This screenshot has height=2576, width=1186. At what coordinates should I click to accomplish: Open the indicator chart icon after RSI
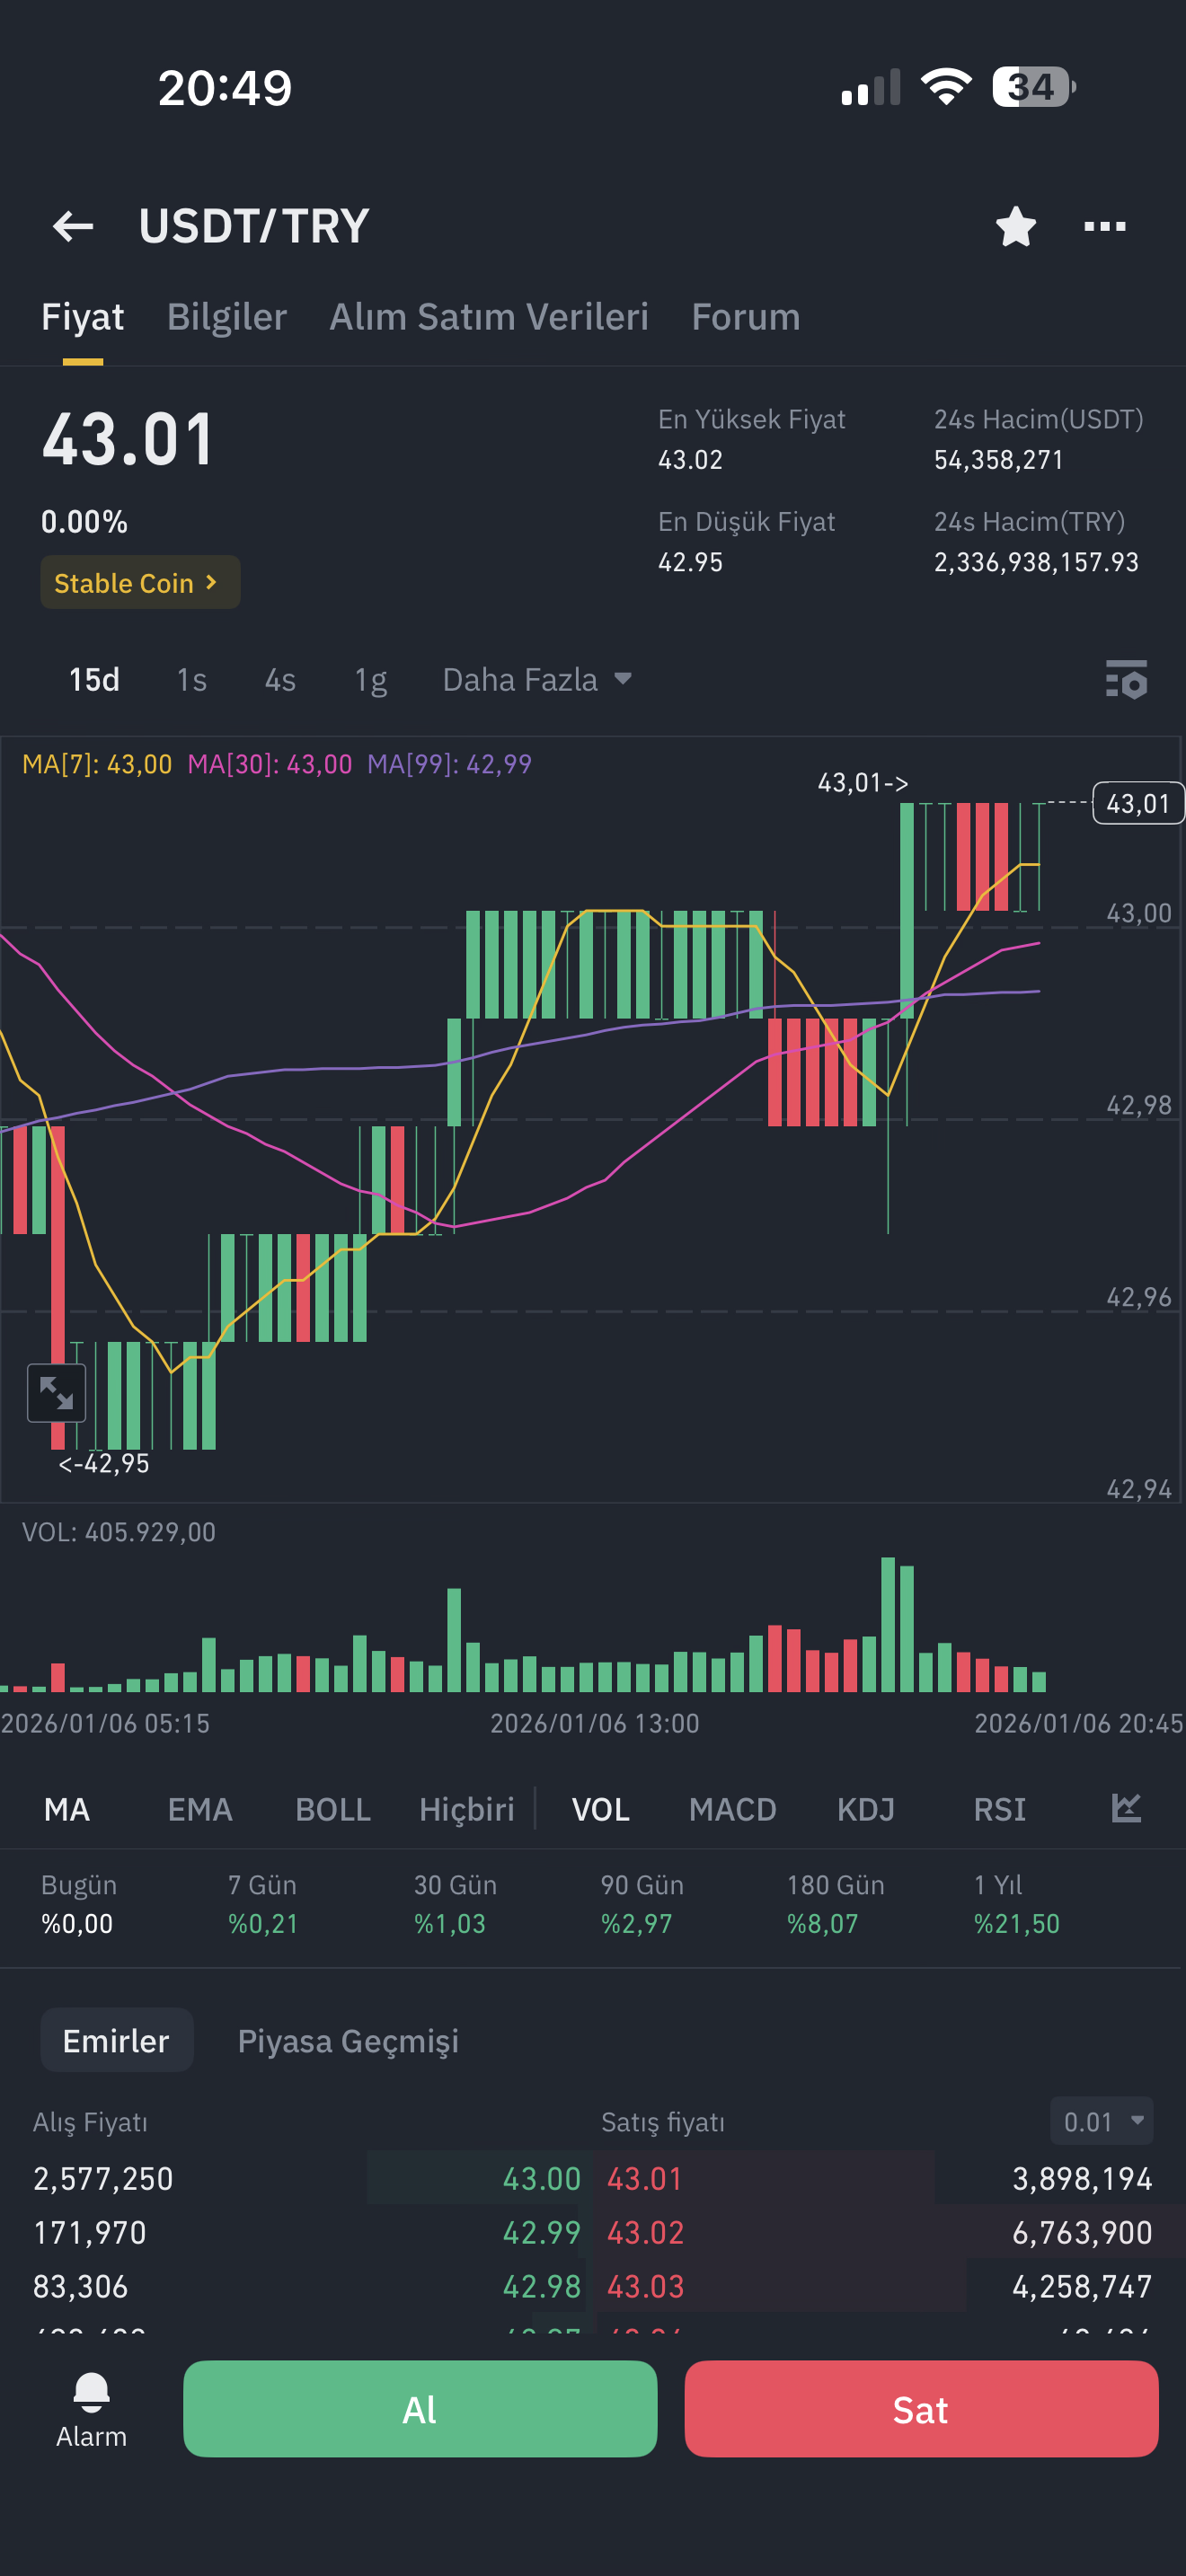tap(1126, 1808)
